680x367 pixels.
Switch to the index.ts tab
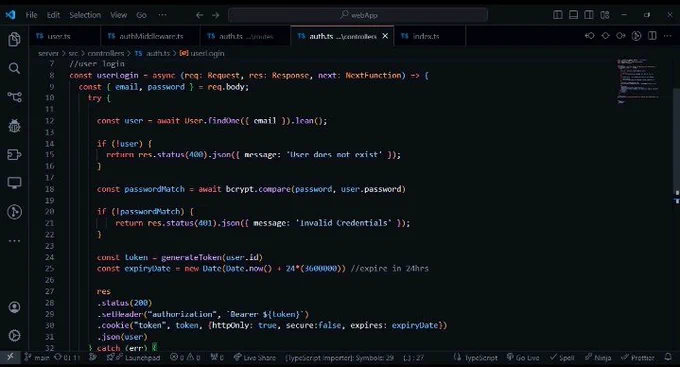click(429, 36)
